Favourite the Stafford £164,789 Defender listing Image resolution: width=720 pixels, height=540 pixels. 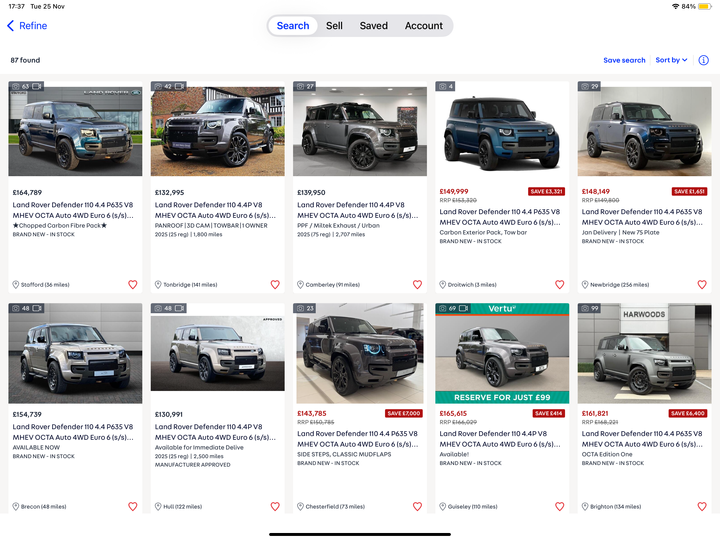(133, 285)
